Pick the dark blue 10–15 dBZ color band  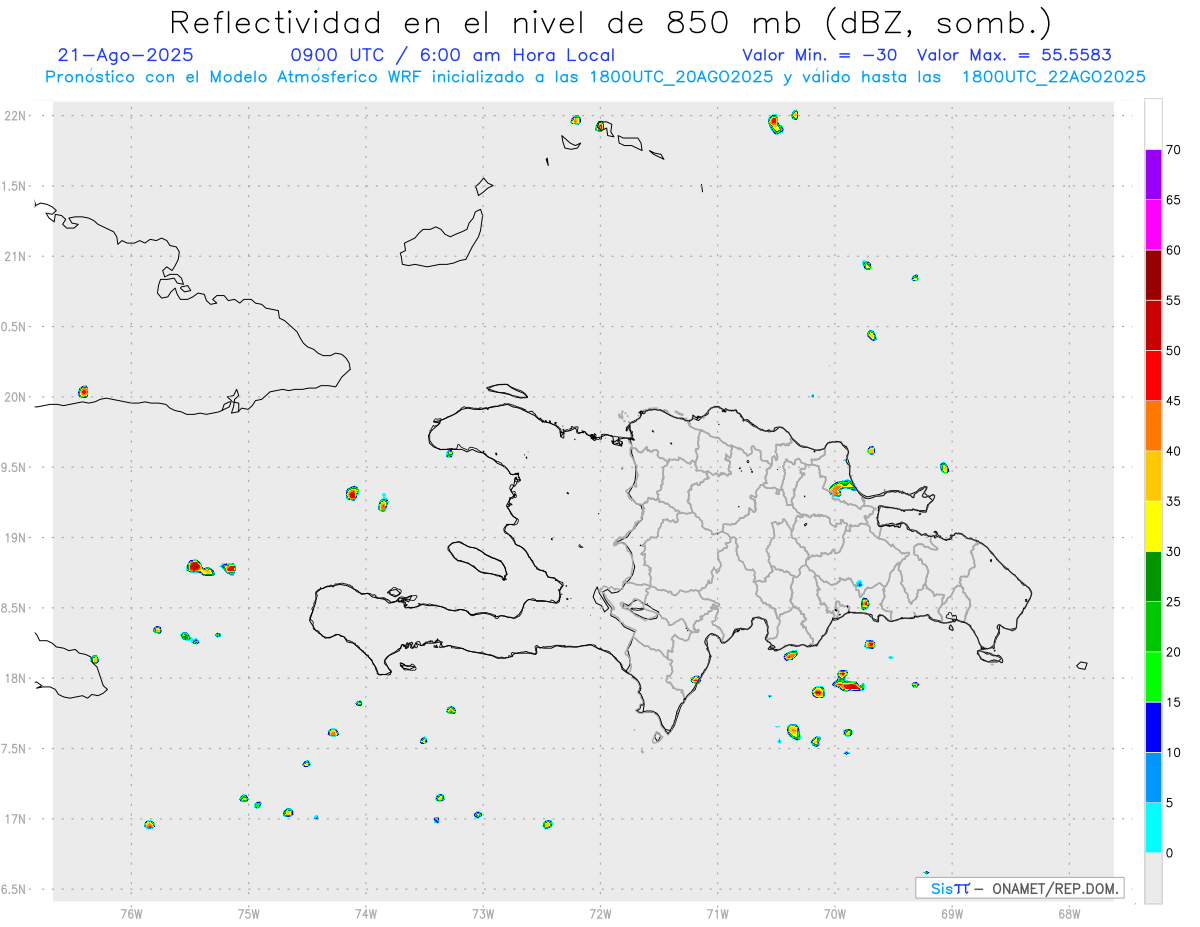1153,727
